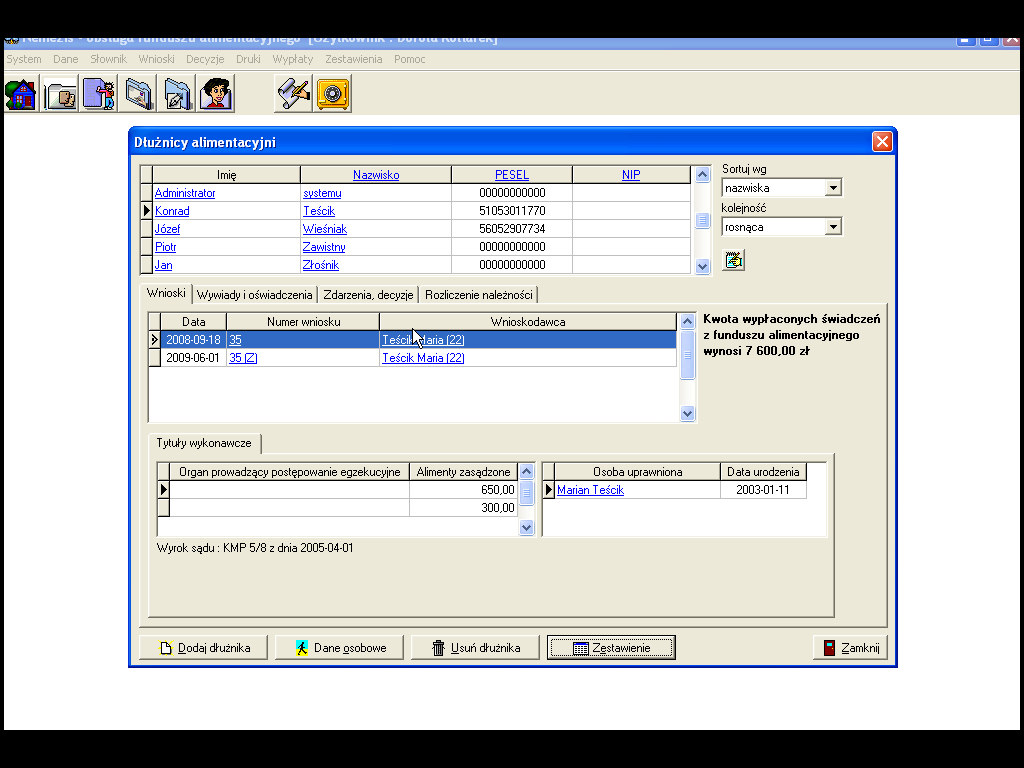Click the woman portrait toolbar icon
Screen dimensions: 1024x768
tap(216, 94)
